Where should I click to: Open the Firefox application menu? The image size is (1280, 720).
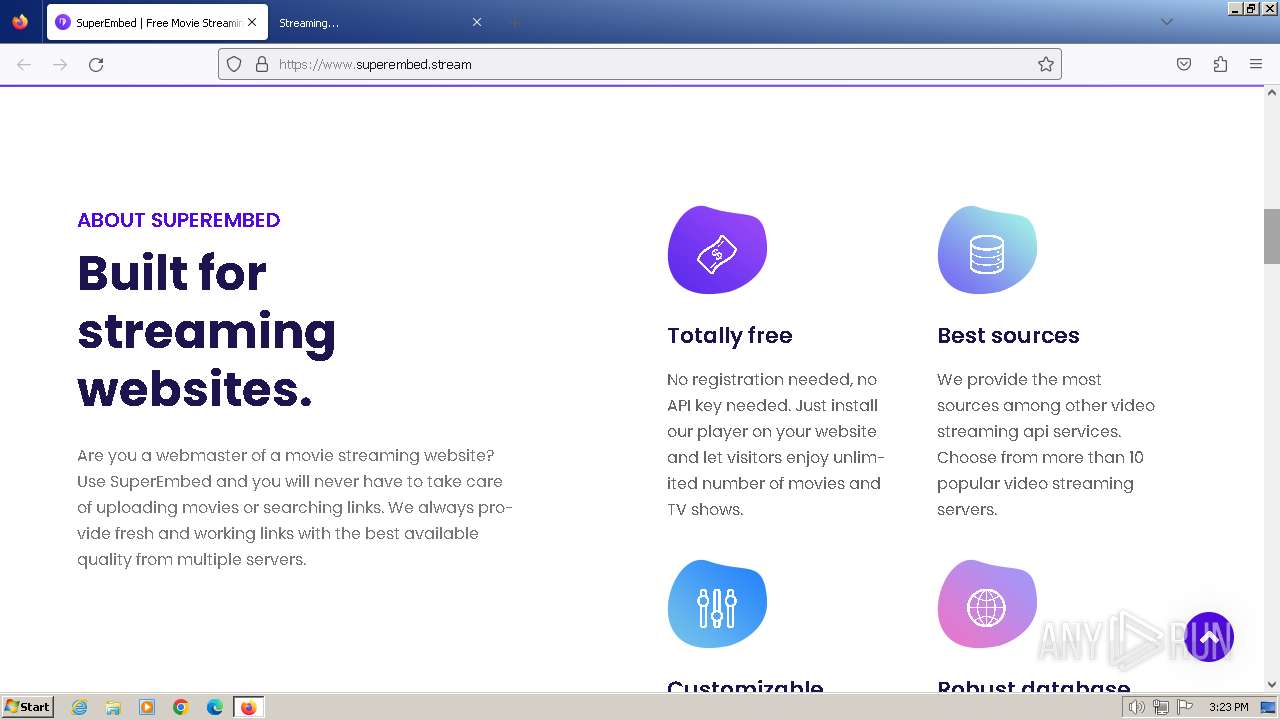(x=1256, y=64)
